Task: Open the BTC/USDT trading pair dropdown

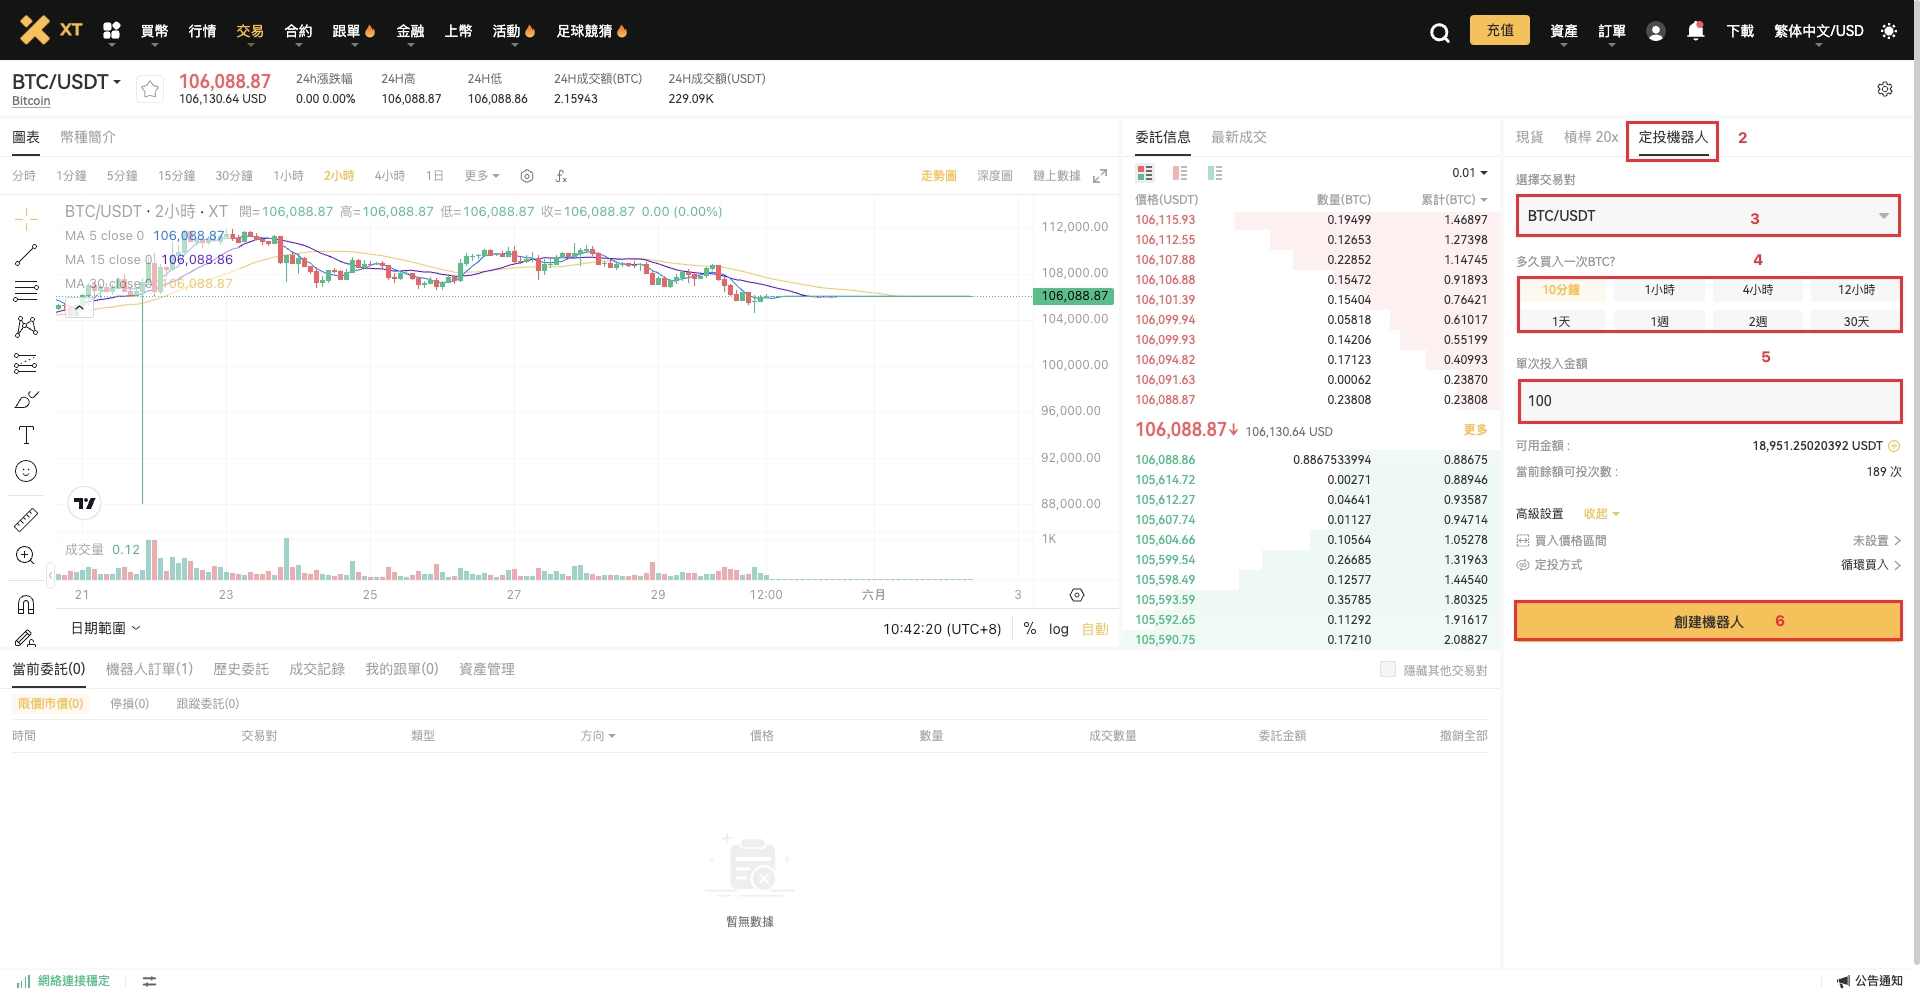Action: (1708, 216)
